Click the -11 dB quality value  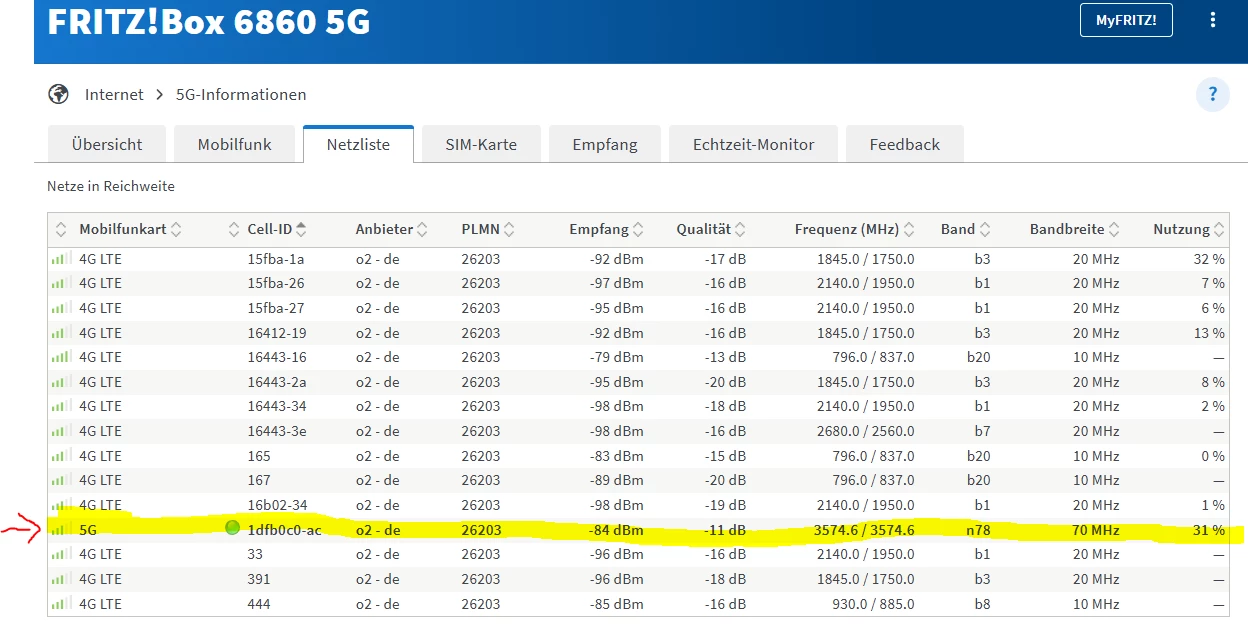(x=725, y=530)
